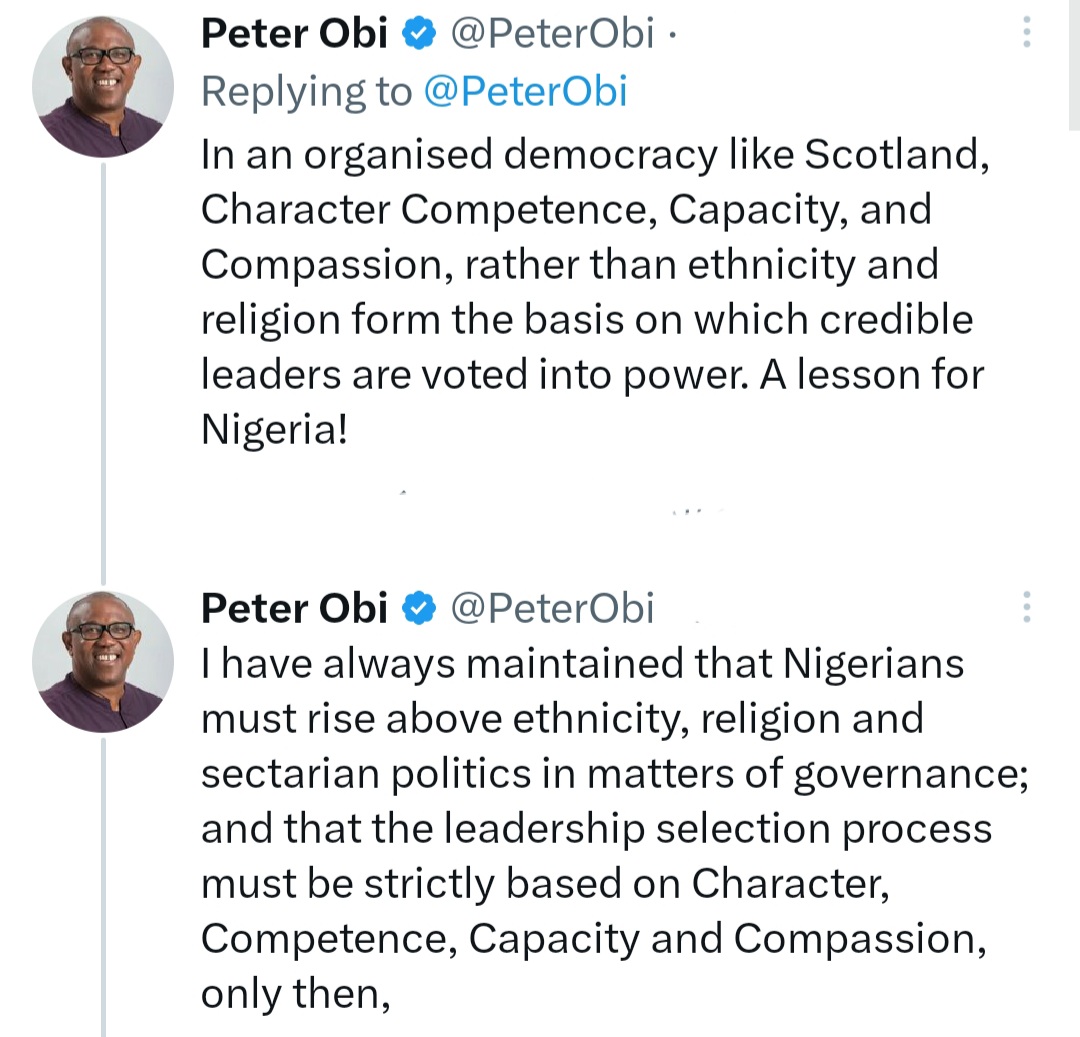This screenshot has height=1037, width=1080.
Task: Click the phrase 'A lesson for Nigeria!'
Action: point(592,402)
